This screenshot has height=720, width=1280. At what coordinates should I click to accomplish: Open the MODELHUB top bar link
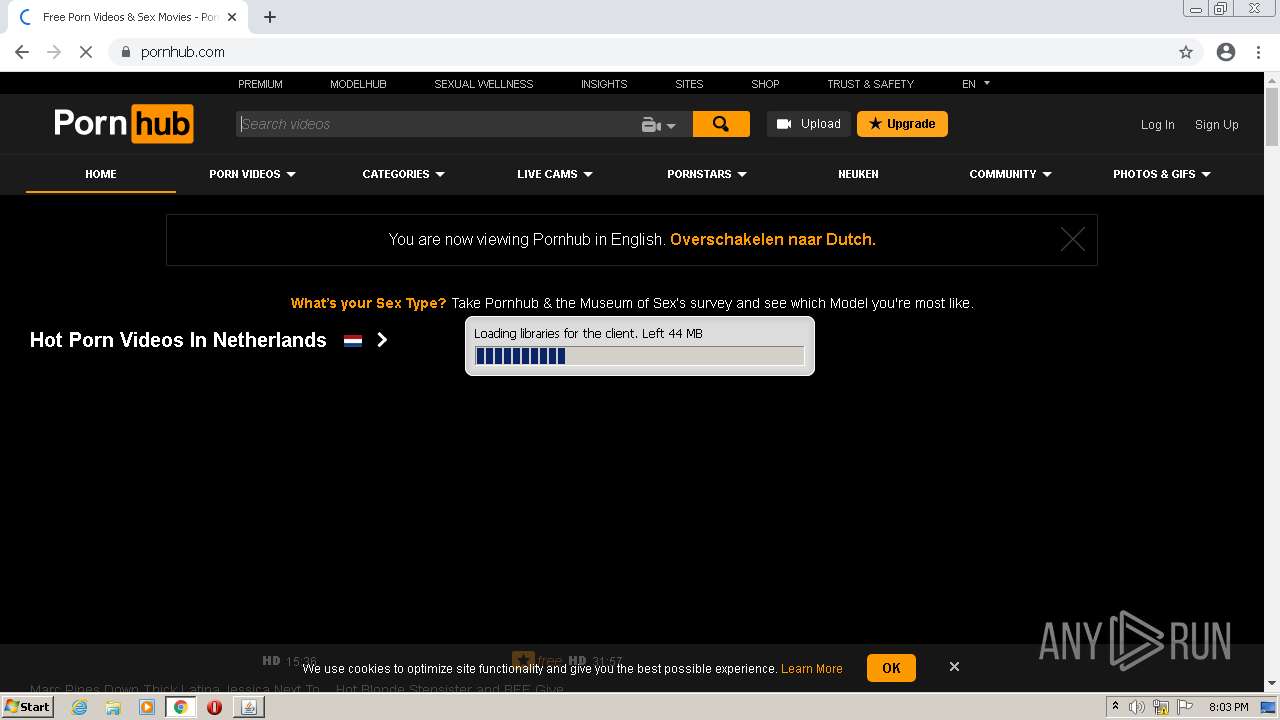pos(358,84)
